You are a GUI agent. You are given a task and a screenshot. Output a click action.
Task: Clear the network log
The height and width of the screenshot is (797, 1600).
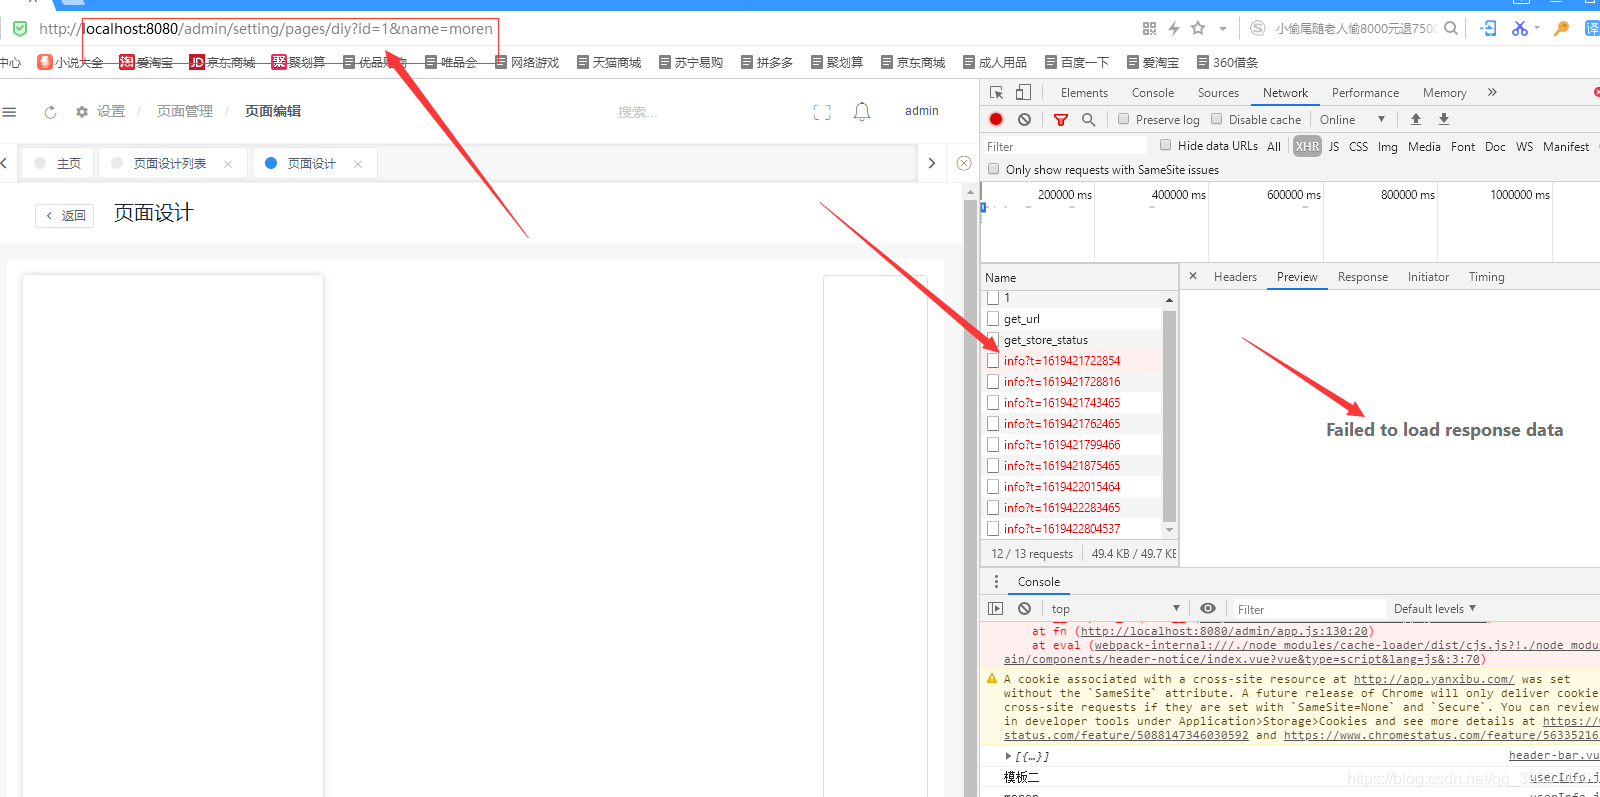pos(1024,119)
